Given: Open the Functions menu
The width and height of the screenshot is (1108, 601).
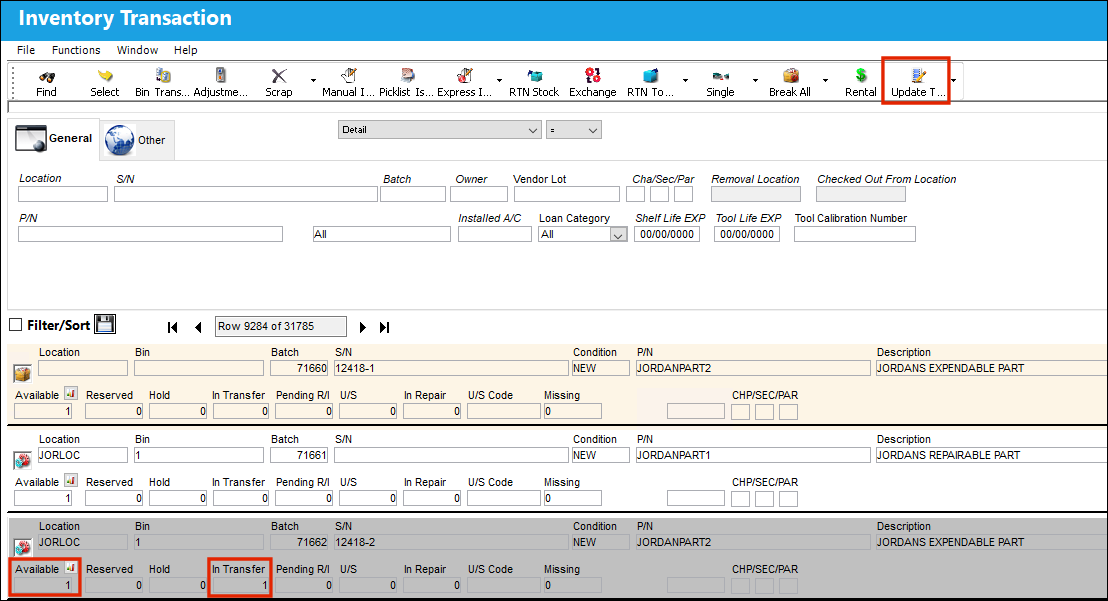Looking at the screenshot, I should [x=76, y=50].
